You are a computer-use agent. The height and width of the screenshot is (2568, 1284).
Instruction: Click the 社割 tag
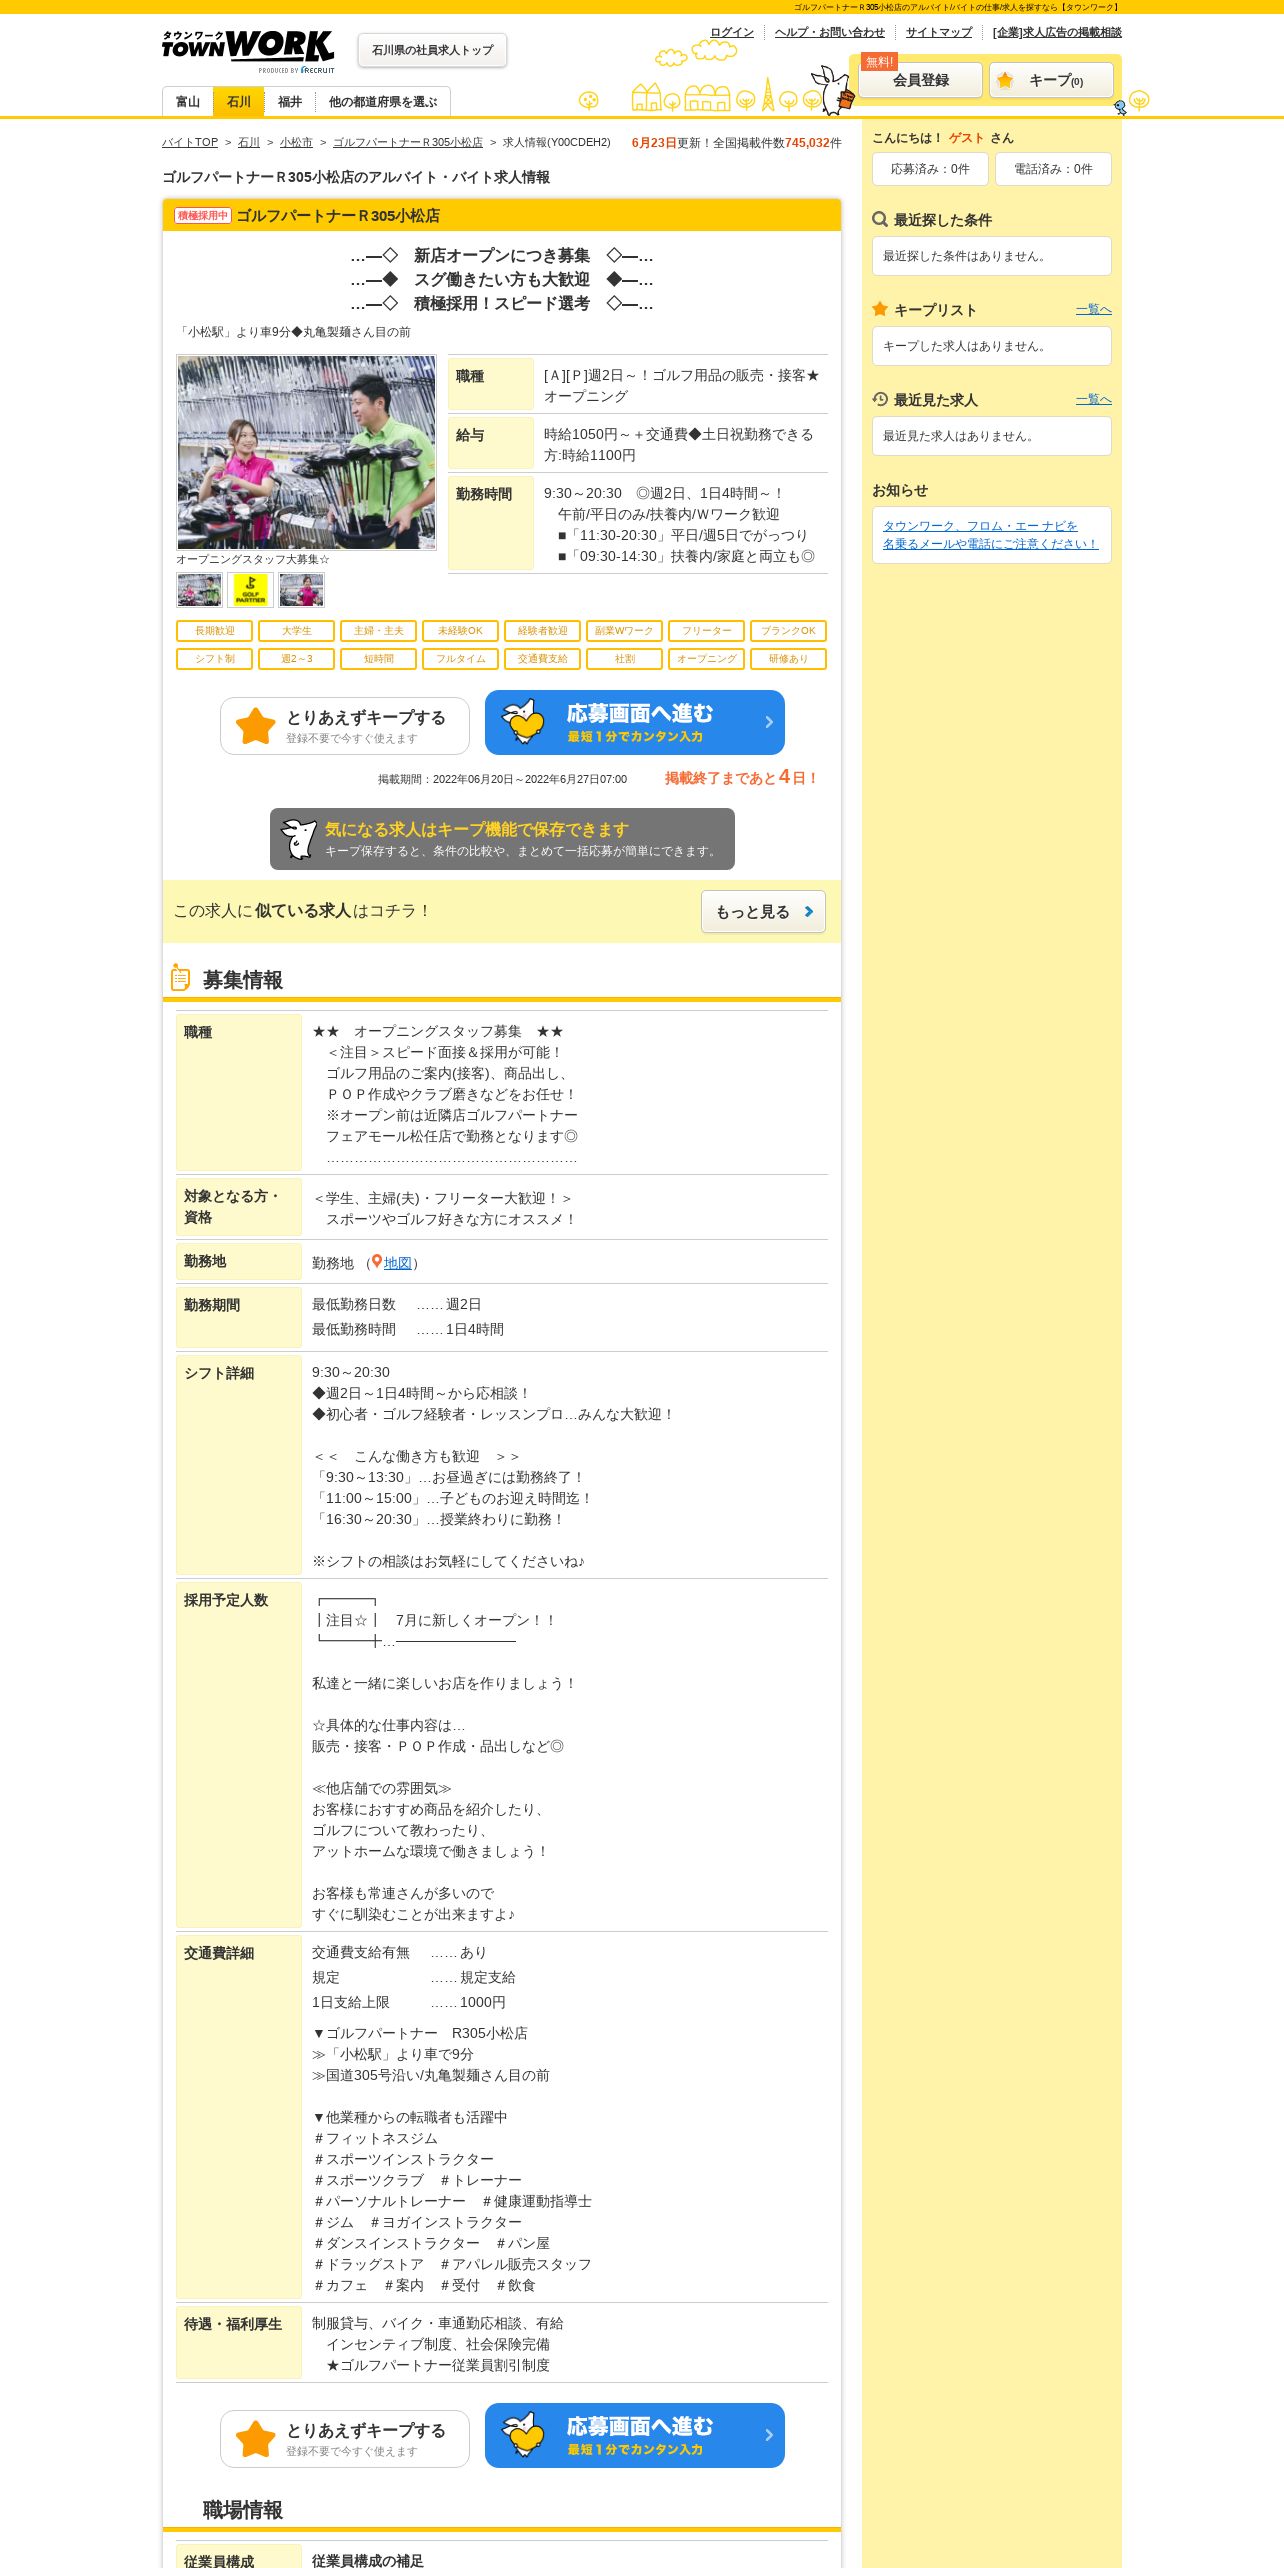[x=625, y=659]
